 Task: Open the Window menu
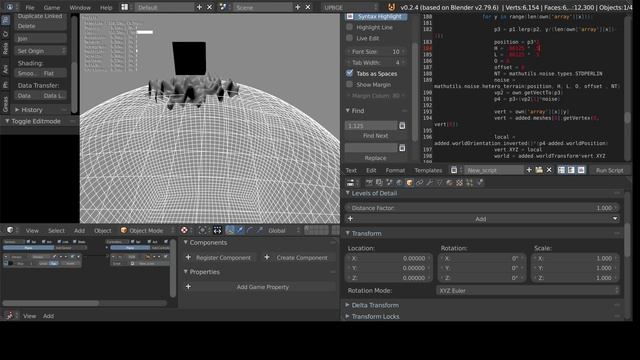(80, 7)
